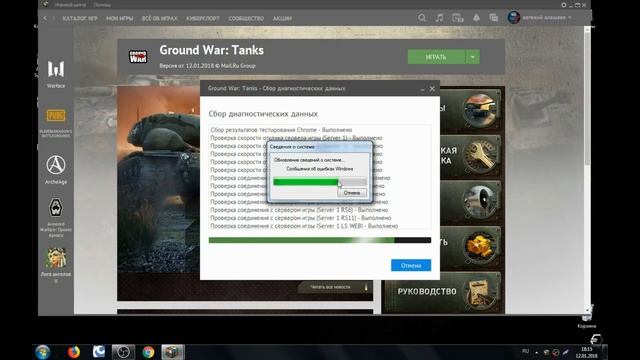Viewport: 640px width, 360px height.
Task: Open Chrome from the taskbar
Action: pyautogui.click(x=148, y=352)
